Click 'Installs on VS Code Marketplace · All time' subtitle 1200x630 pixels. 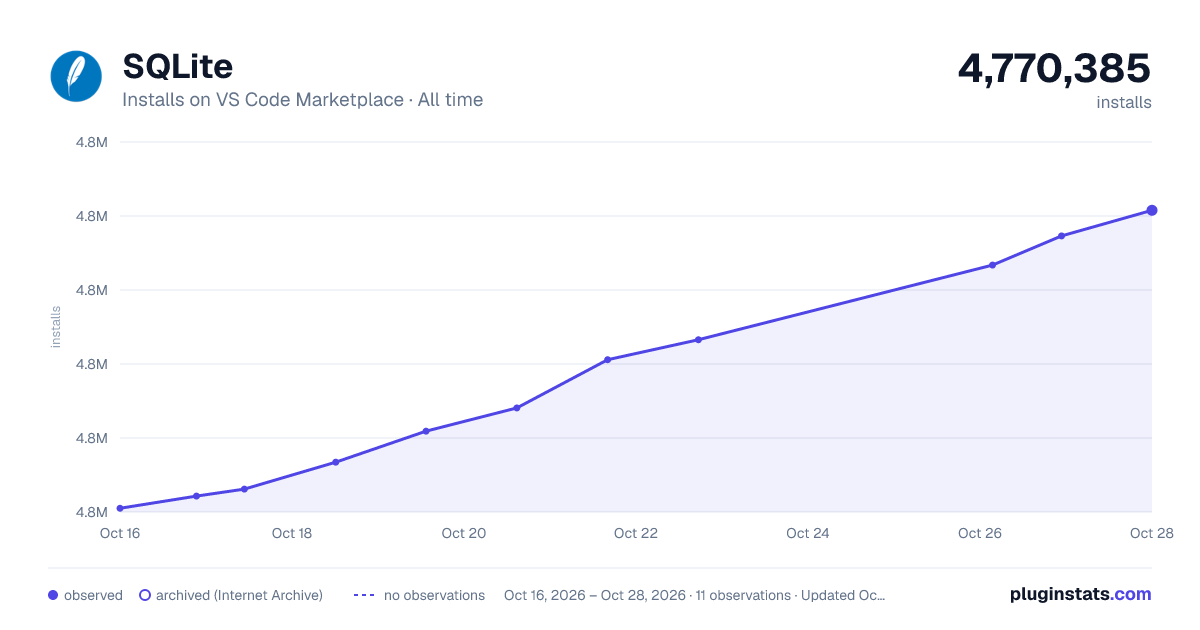(x=302, y=100)
